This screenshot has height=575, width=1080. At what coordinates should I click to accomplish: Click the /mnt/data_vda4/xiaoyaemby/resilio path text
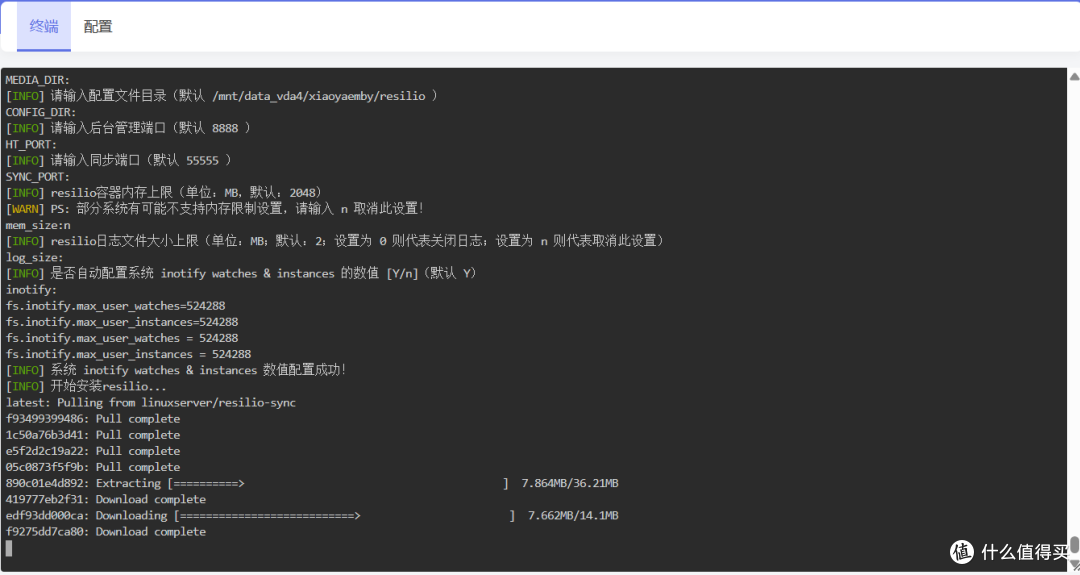pos(319,96)
